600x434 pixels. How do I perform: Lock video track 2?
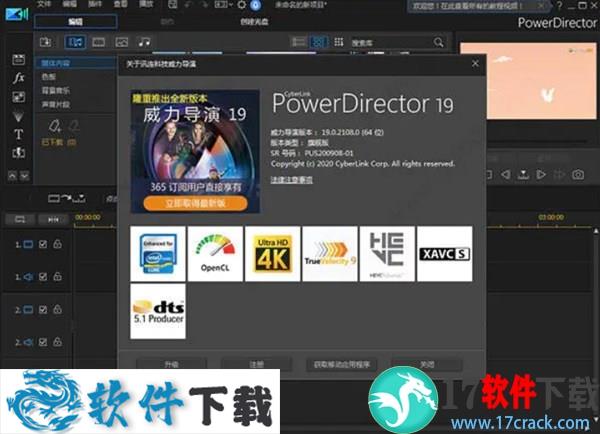[x=57, y=309]
